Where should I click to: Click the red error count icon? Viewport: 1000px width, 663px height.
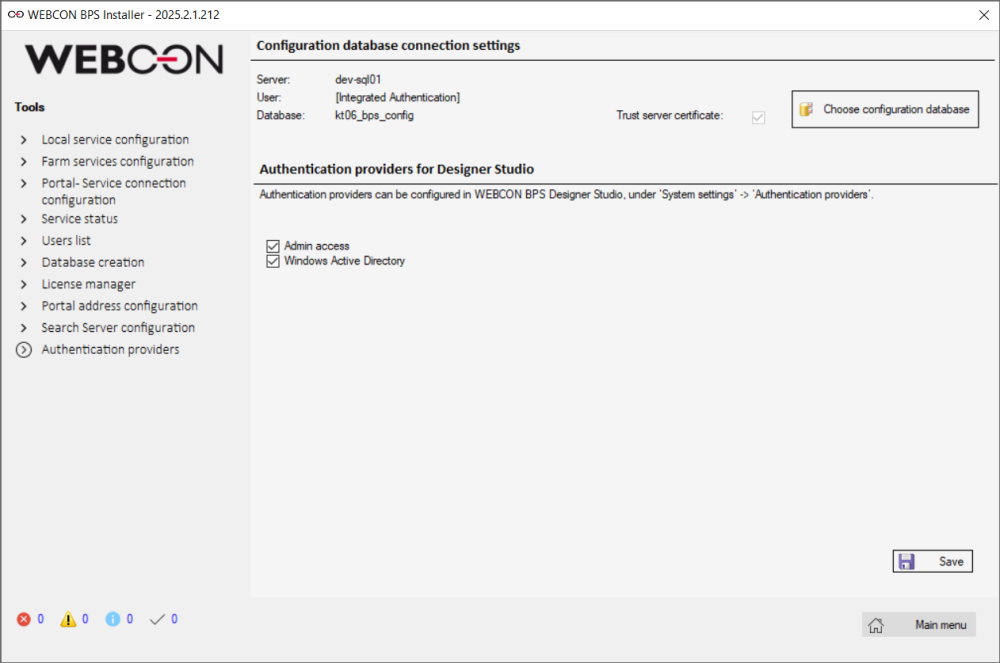pyautogui.click(x=24, y=619)
